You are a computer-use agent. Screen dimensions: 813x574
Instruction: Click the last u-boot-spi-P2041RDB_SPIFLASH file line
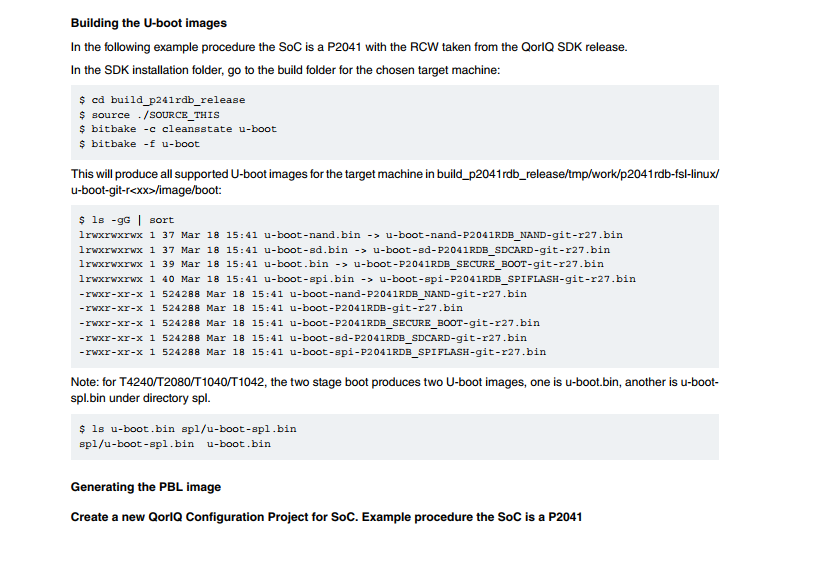click(x=312, y=352)
